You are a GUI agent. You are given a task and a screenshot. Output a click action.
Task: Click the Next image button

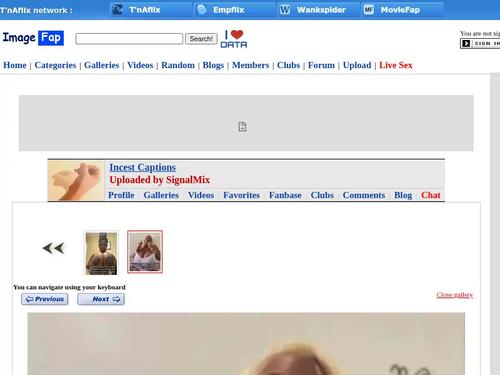(101, 299)
